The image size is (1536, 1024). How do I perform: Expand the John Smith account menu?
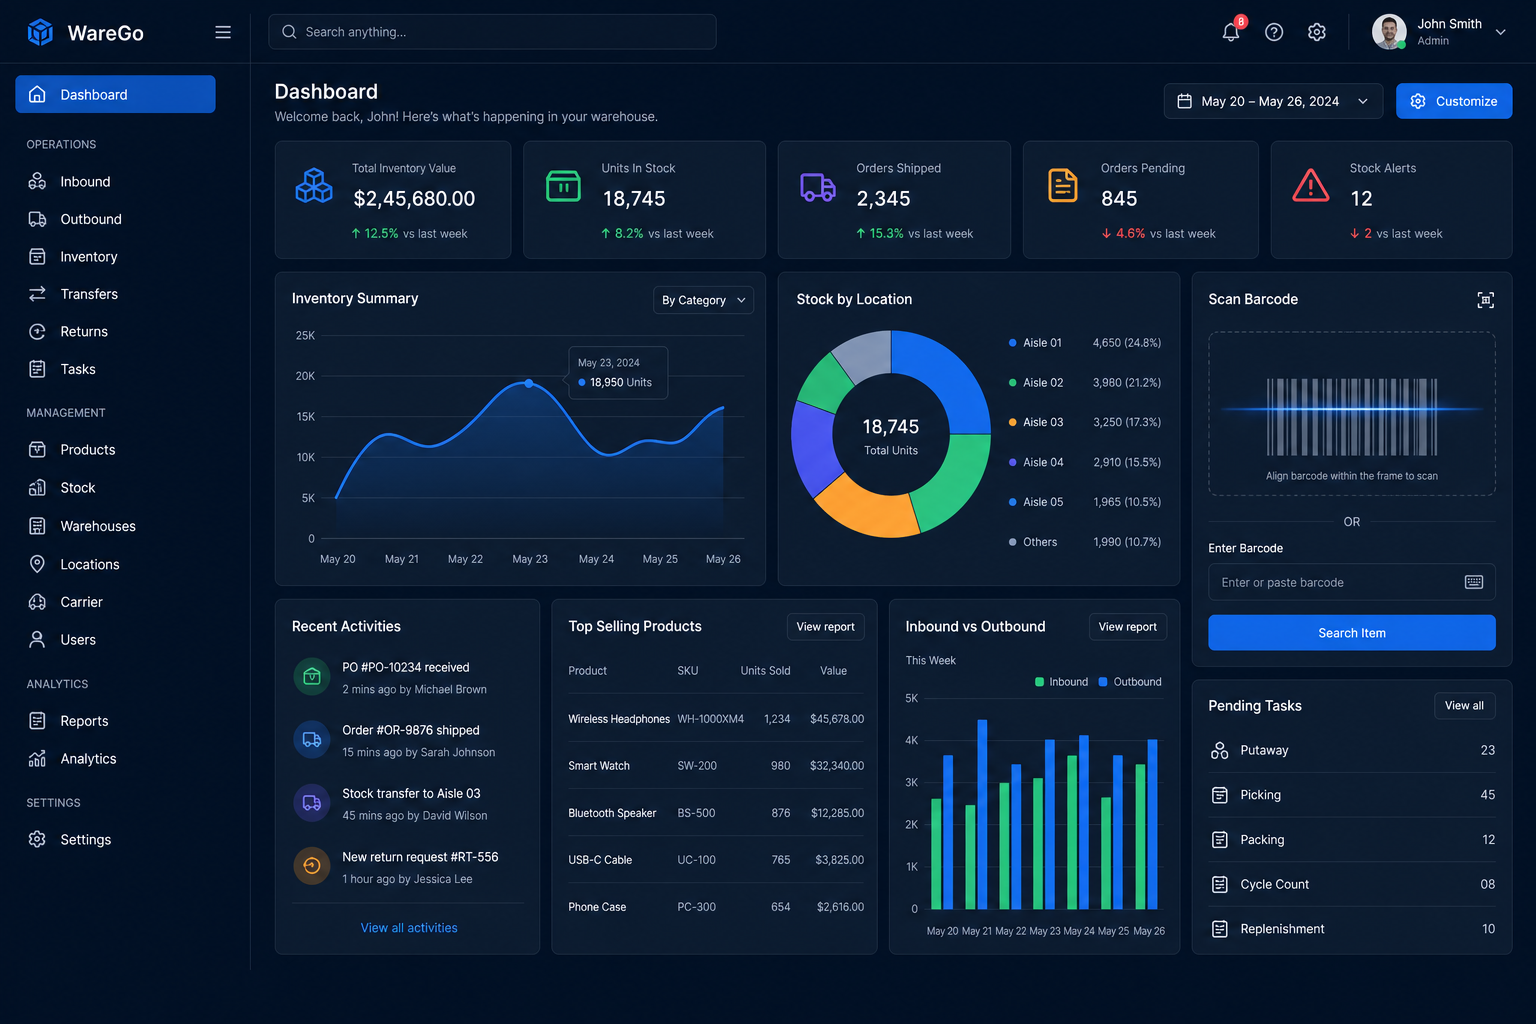click(1439, 32)
